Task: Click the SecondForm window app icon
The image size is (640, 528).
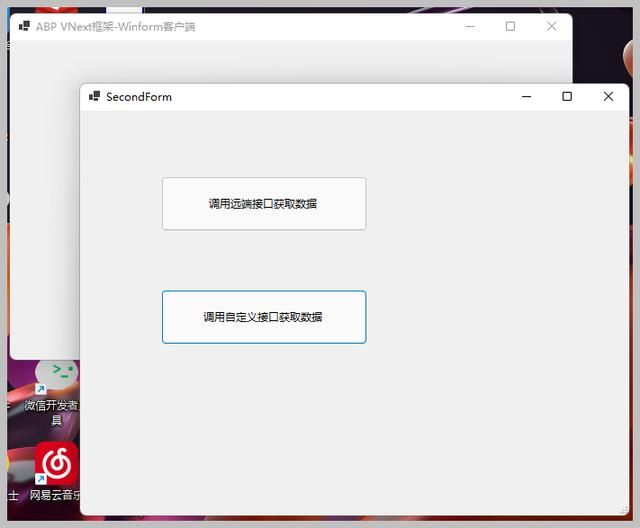Action: coord(94,97)
